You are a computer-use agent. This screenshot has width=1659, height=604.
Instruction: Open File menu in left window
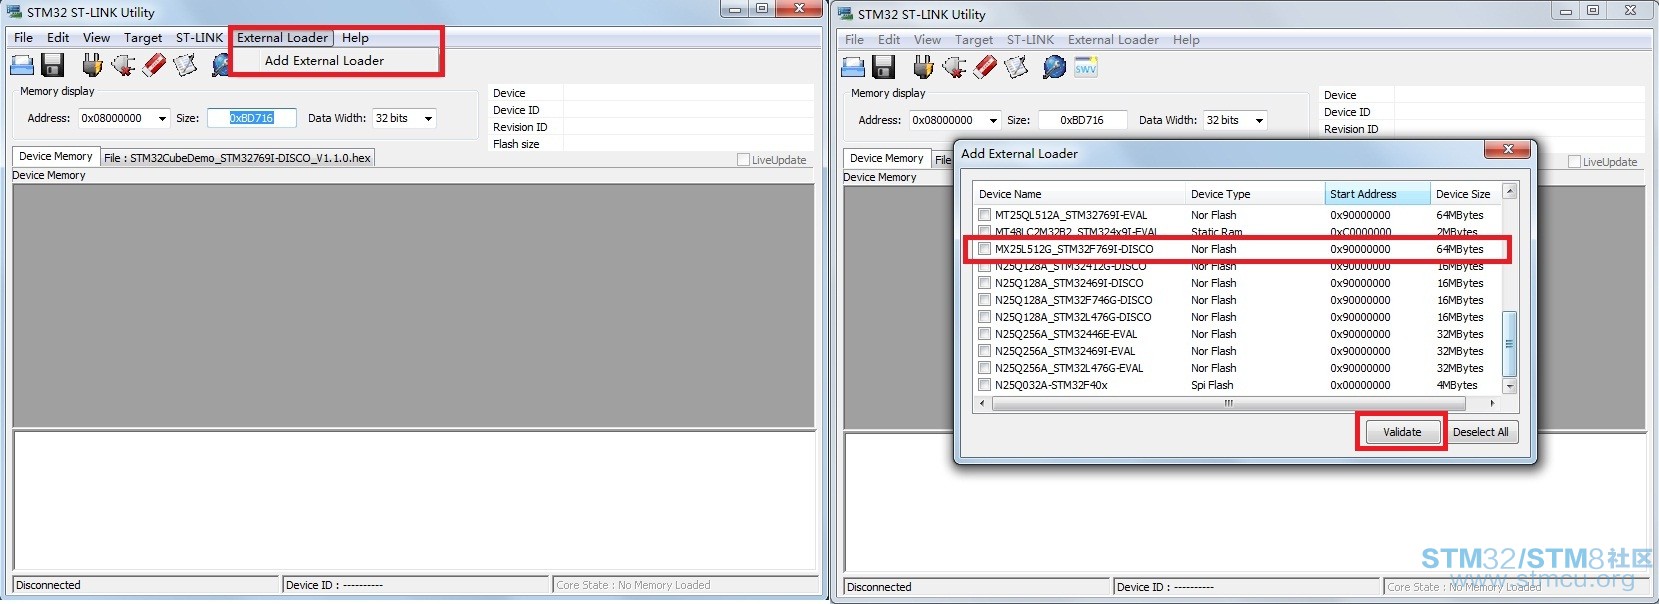click(23, 38)
